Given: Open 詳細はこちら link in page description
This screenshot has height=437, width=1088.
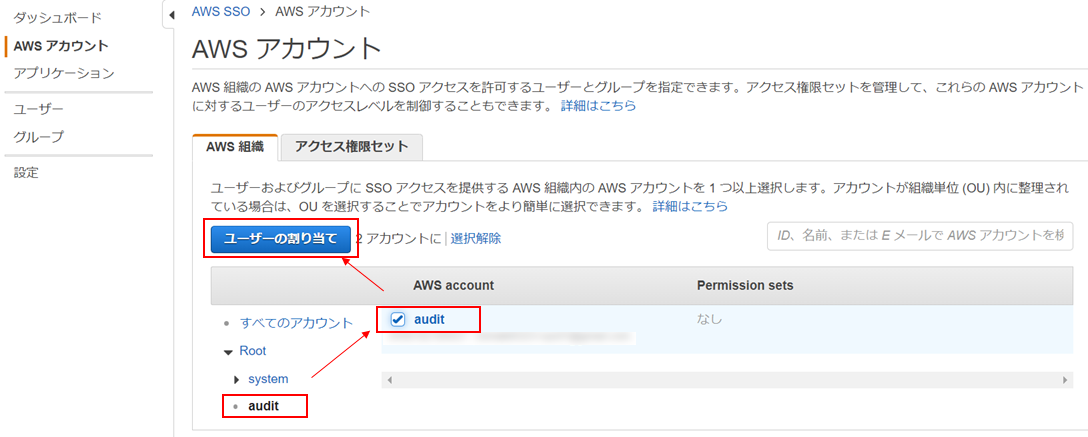Looking at the screenshot, I should 598,106.
